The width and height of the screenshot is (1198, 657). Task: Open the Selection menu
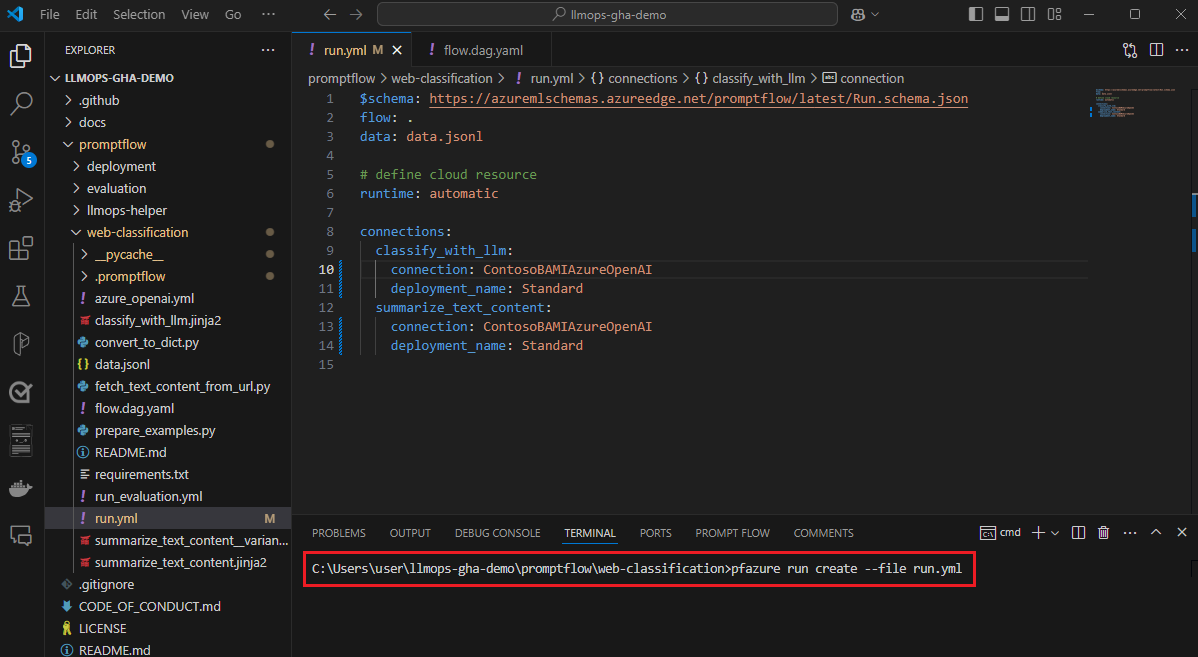[139, 15]
